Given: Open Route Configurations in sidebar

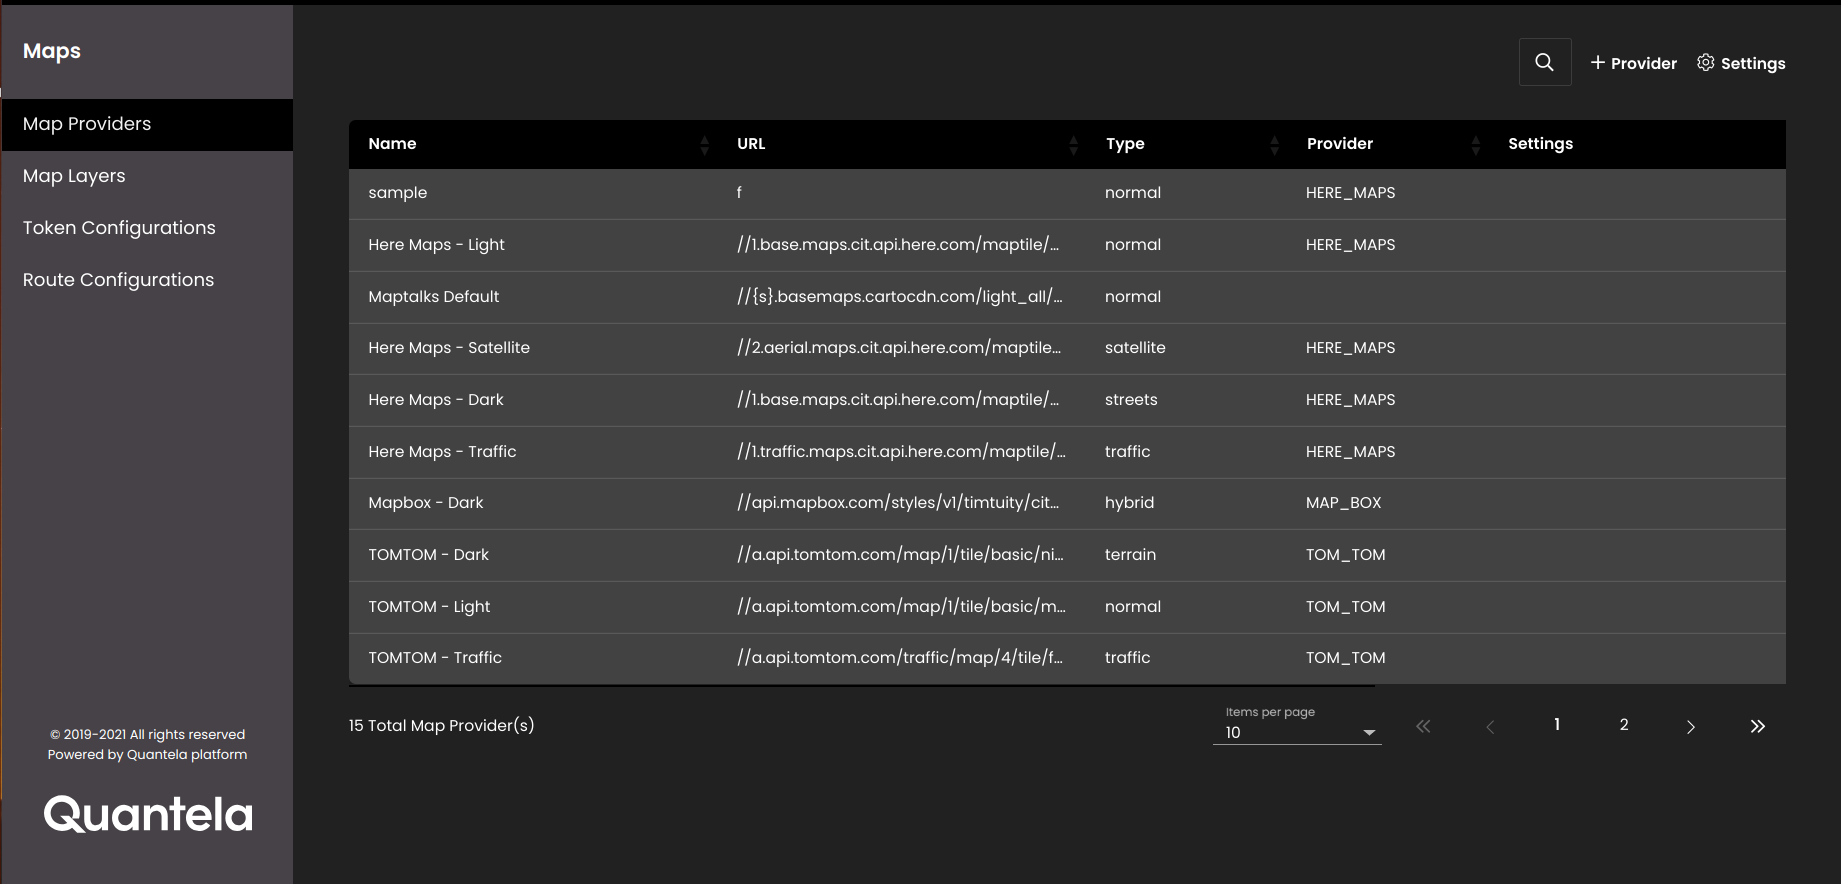Looking at the screenshot, I should (x=147, y=280).
